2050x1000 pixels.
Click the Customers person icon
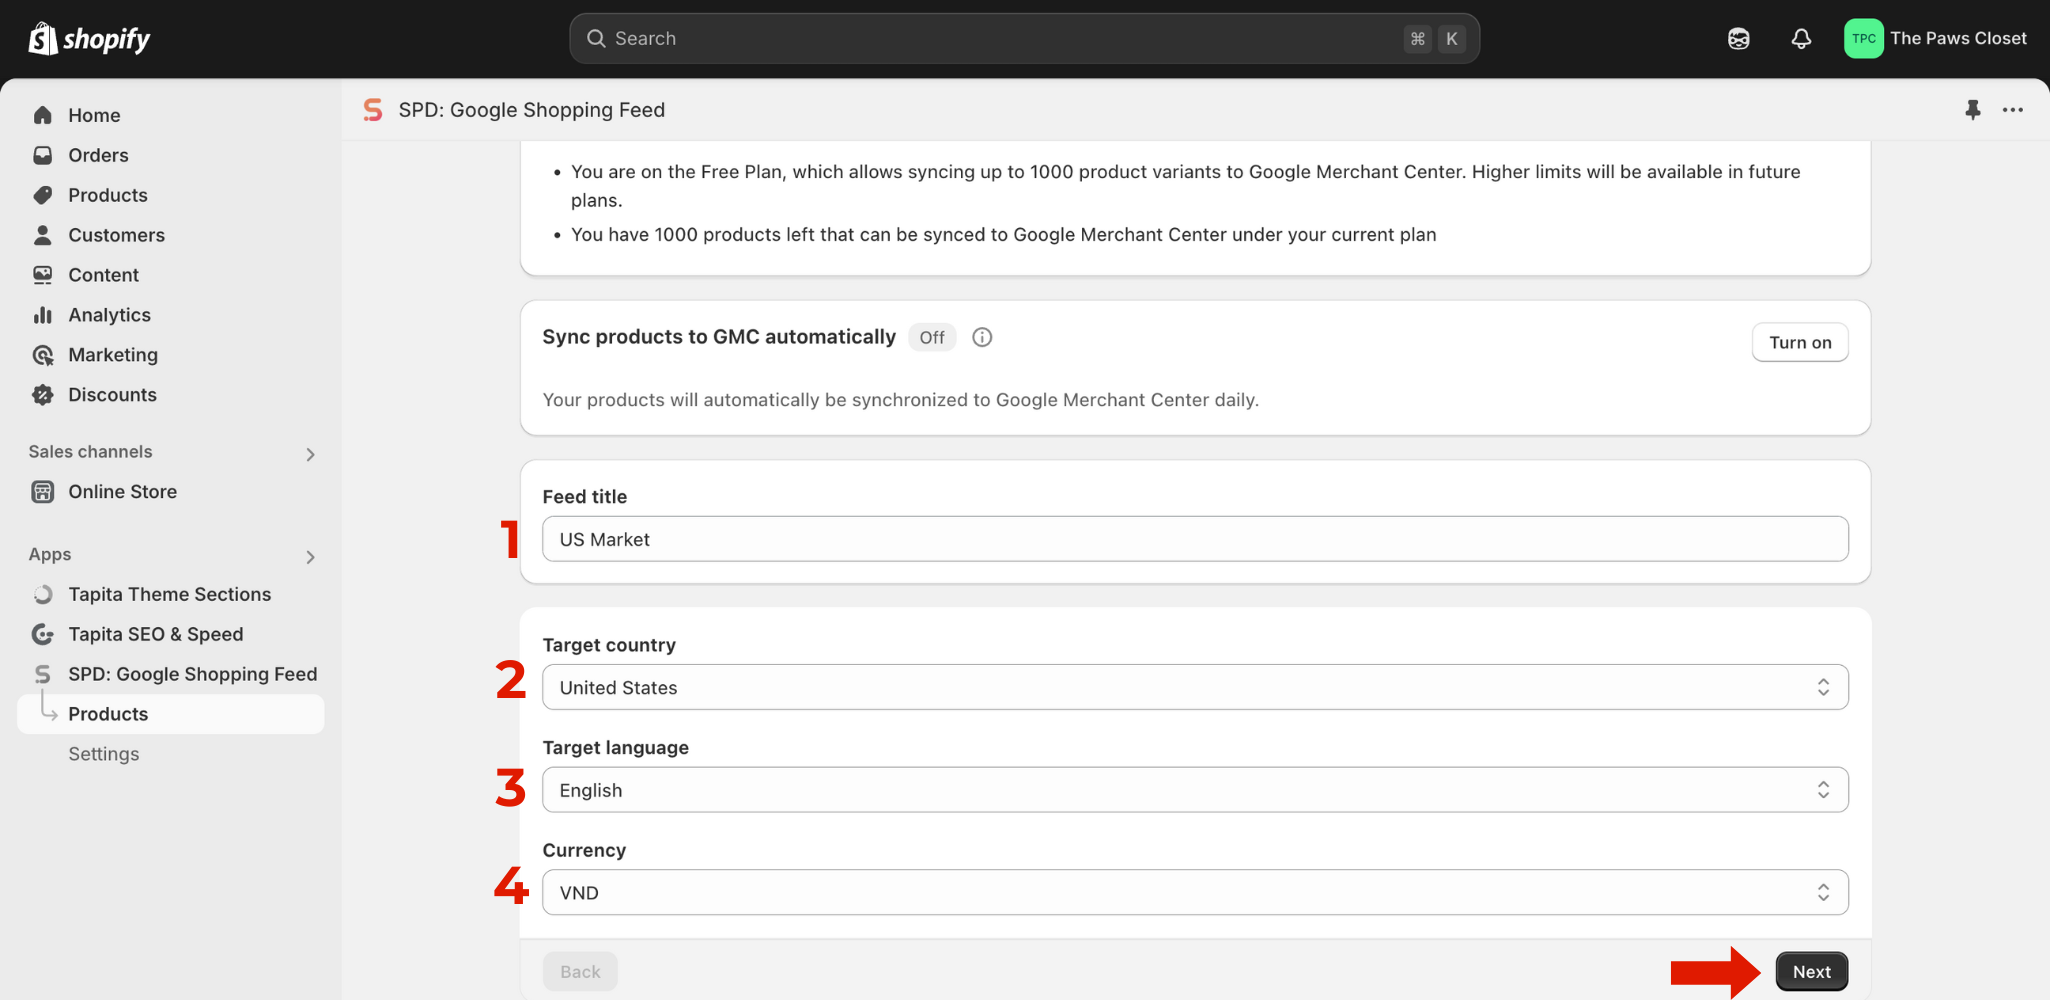pyautogui.click(x=43, y=235)
